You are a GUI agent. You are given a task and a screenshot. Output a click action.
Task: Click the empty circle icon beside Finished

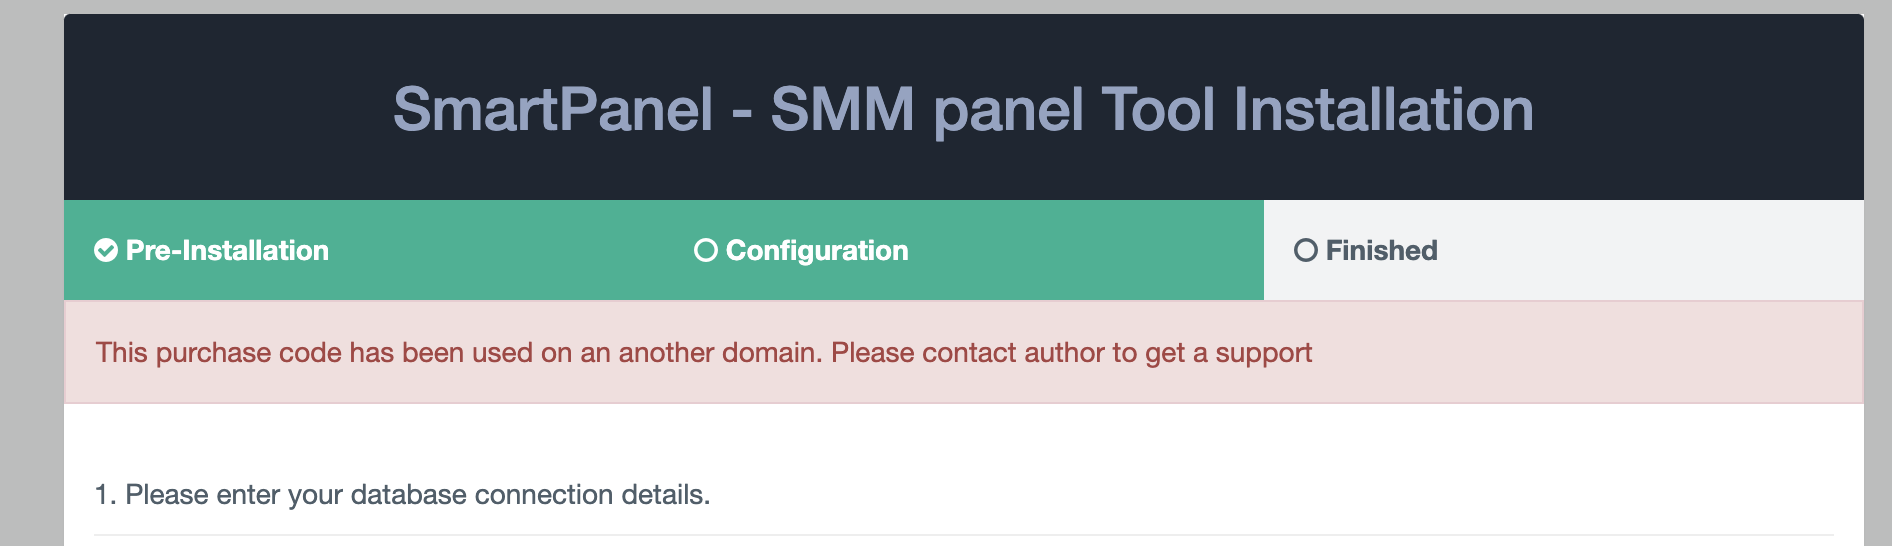pyautogui.click(x=1306, y=250)
